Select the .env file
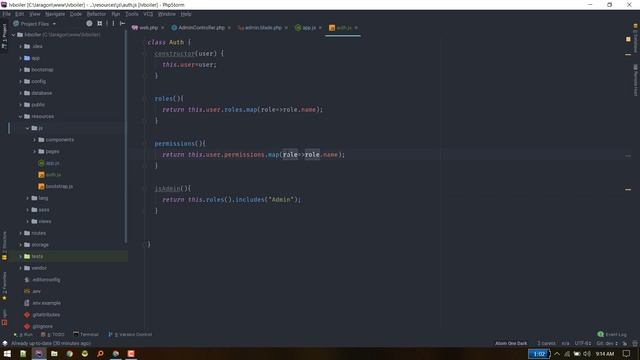Viewport: 640px width, 360px height. pyautogui.click(x=32, y=291)
